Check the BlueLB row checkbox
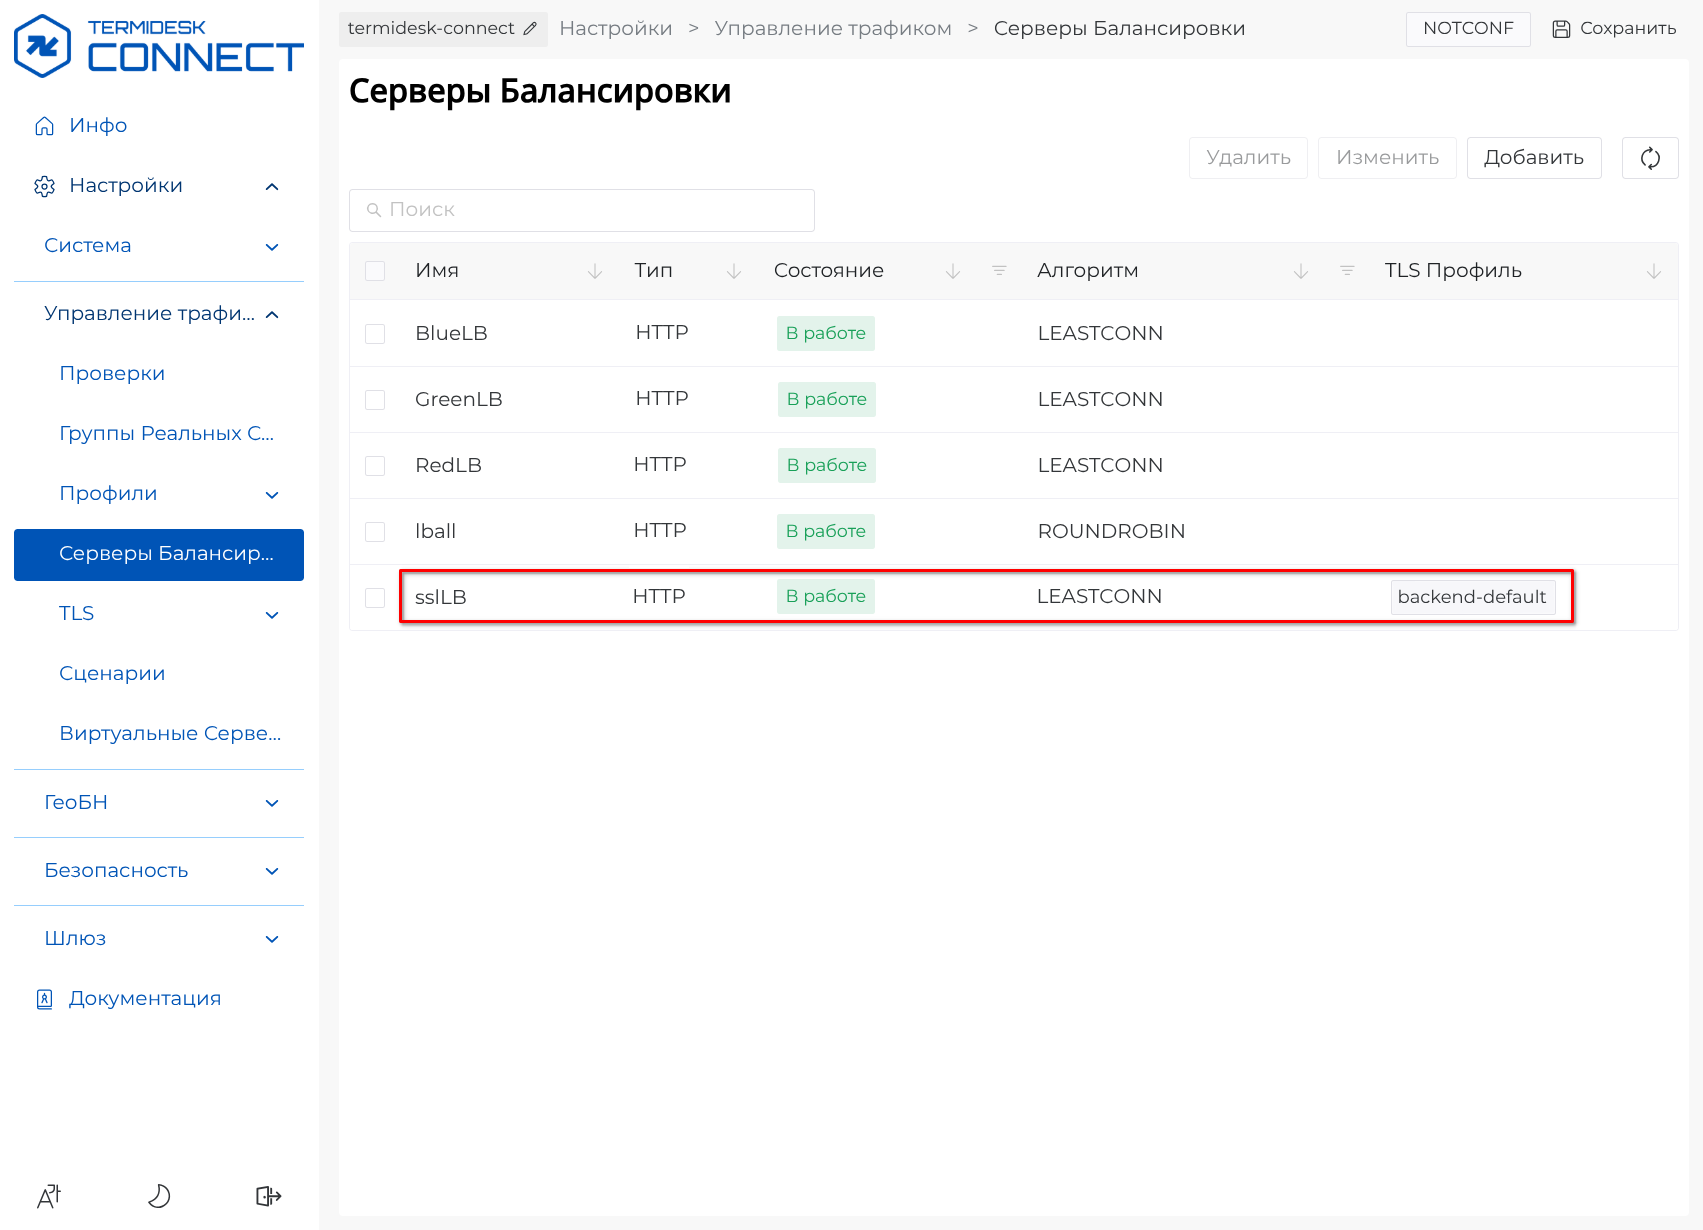This screenshot has height=1230, width=1703. (375, 334)
